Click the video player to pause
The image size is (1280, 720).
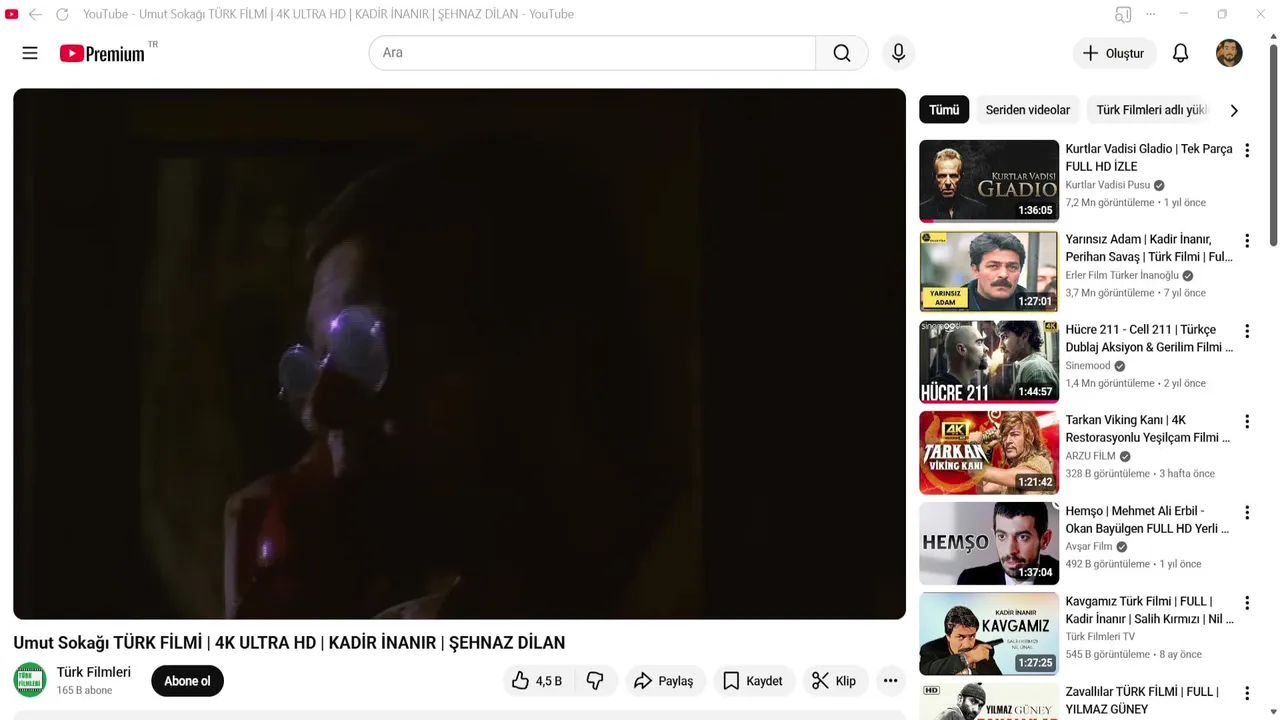[459, 354]
